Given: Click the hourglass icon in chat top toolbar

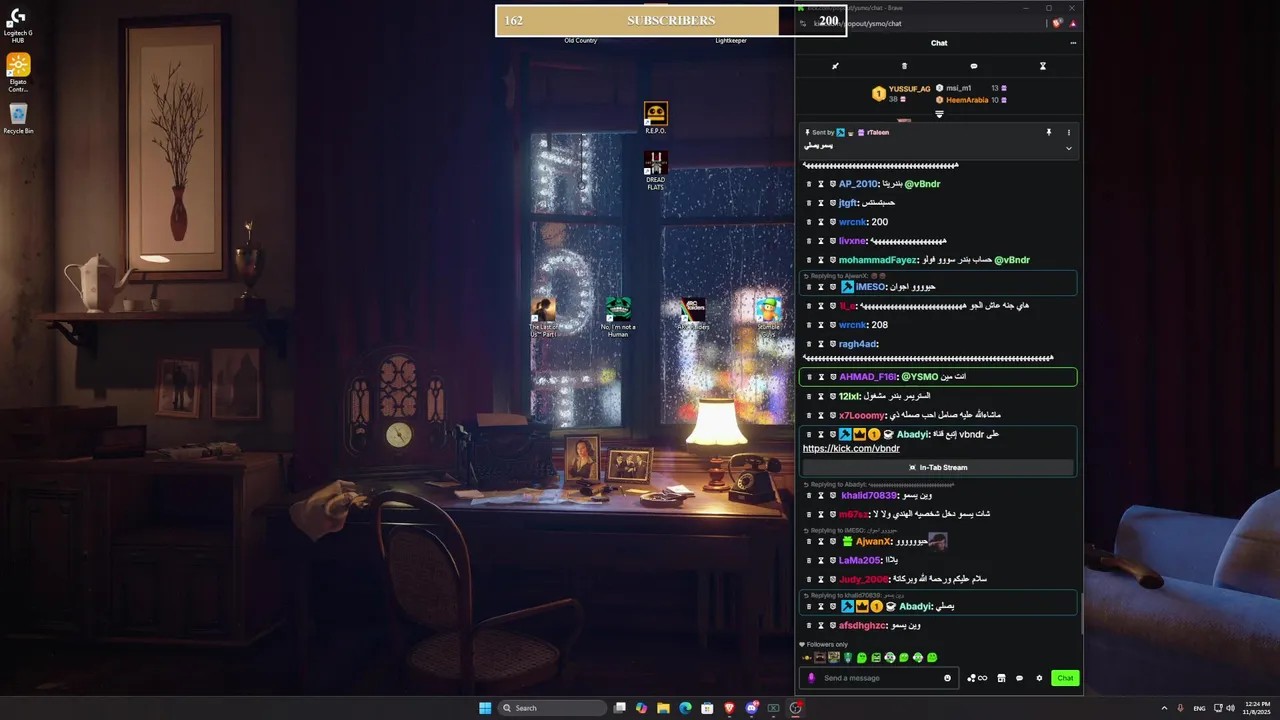Looking at the screenshot, I should pyautogui.click(x=1043, y=66).
